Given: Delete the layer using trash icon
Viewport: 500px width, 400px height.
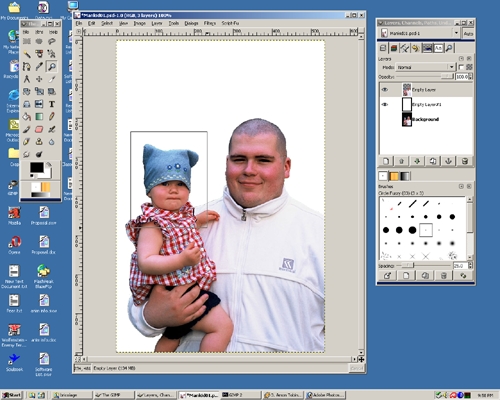Looking at the screenshot, I should (465, 161).
